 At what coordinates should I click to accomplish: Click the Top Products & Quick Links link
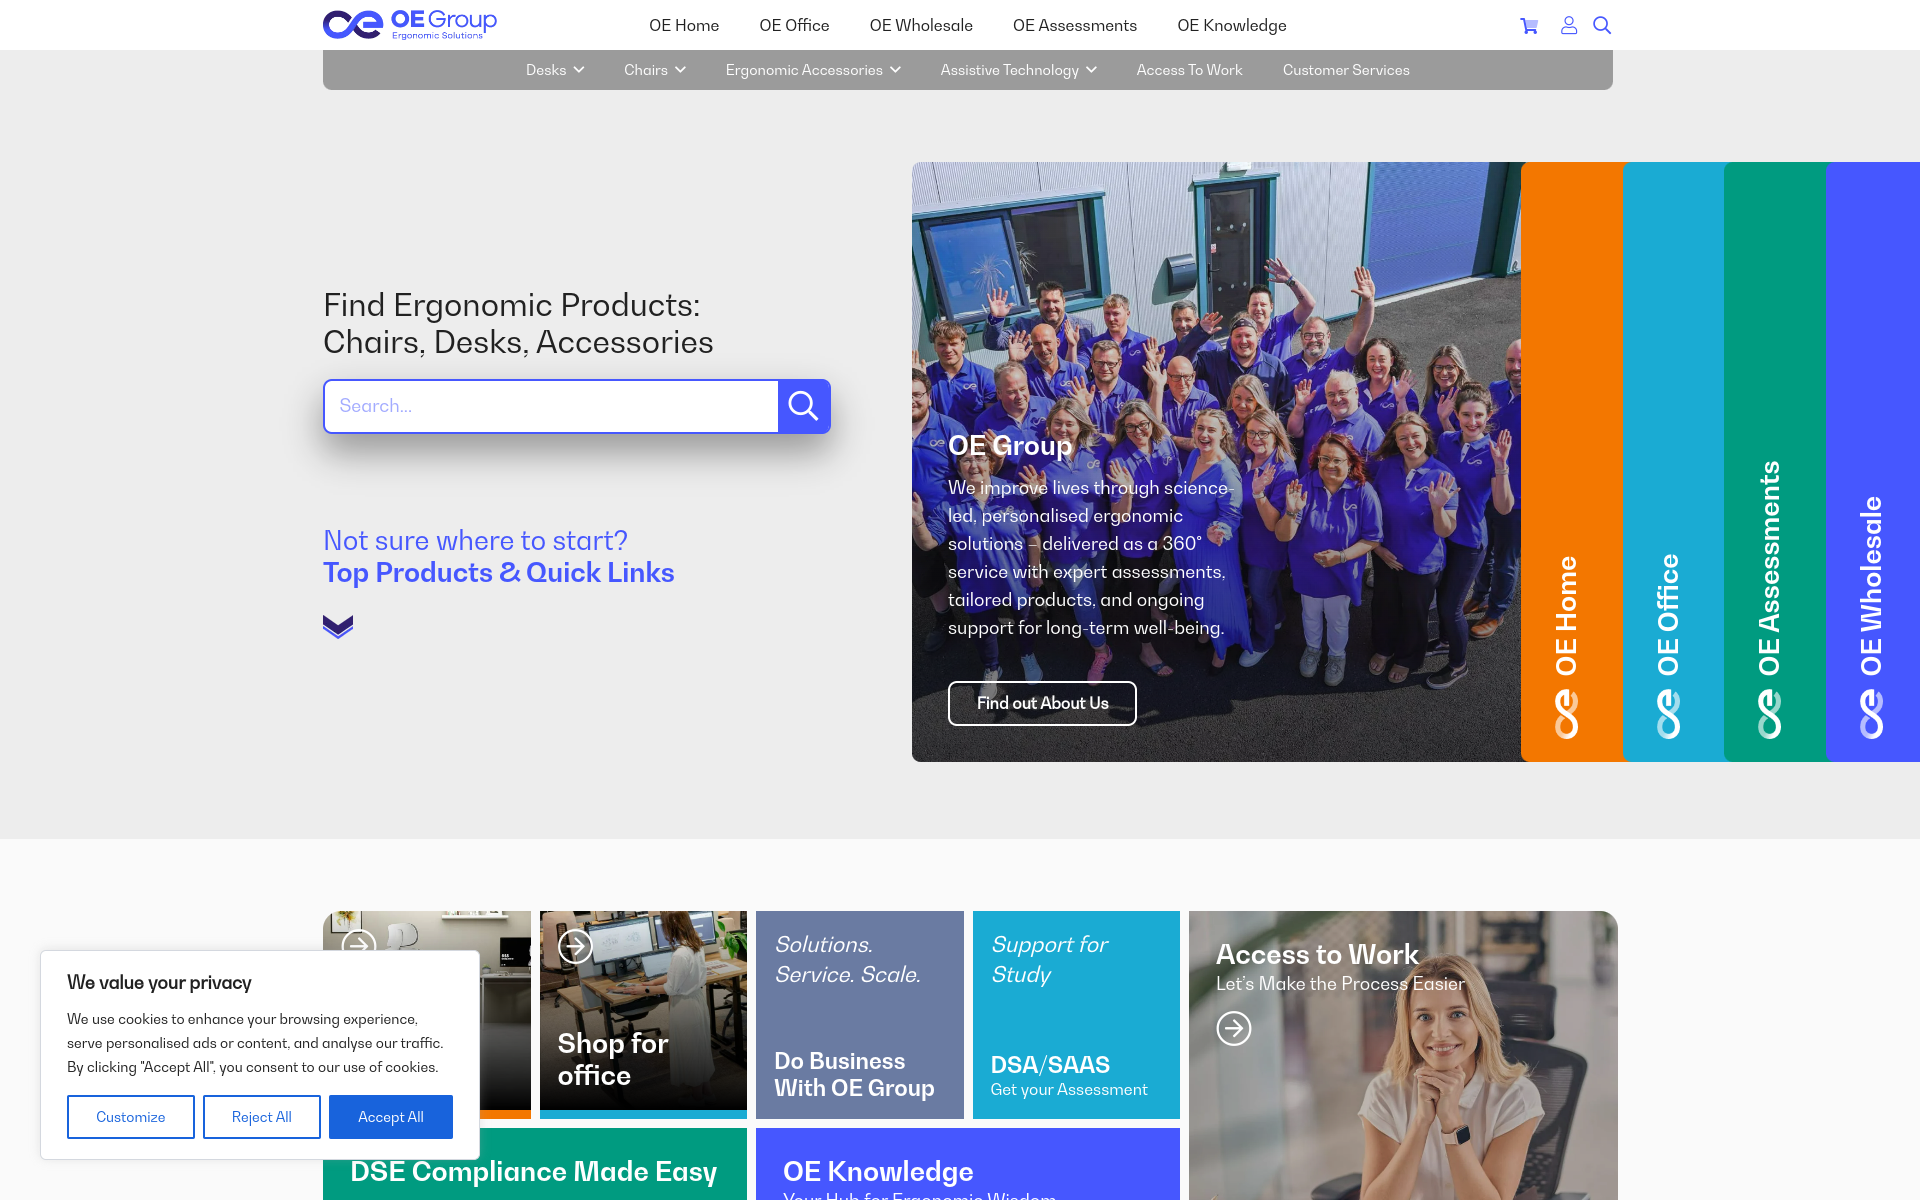pos(498,572)
